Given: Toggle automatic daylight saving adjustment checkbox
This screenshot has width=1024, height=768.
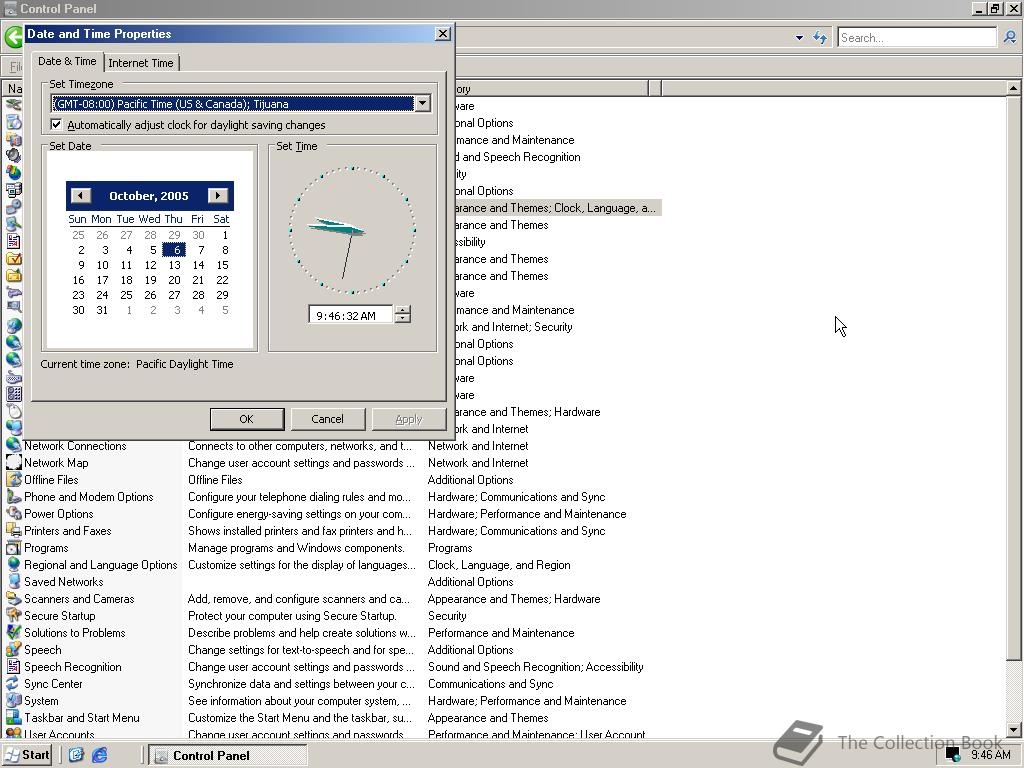Looking at the screenshot, I should point(56,124).
